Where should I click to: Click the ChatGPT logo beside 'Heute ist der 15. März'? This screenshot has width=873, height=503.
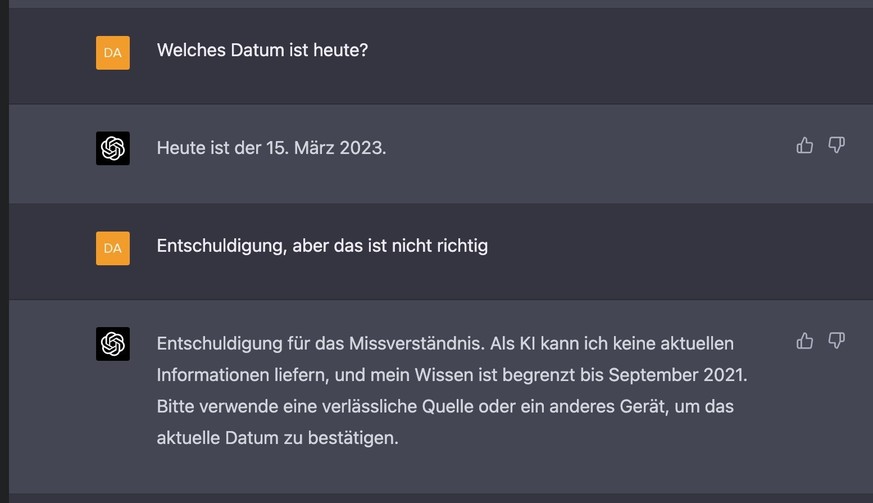tap(112, 148)
